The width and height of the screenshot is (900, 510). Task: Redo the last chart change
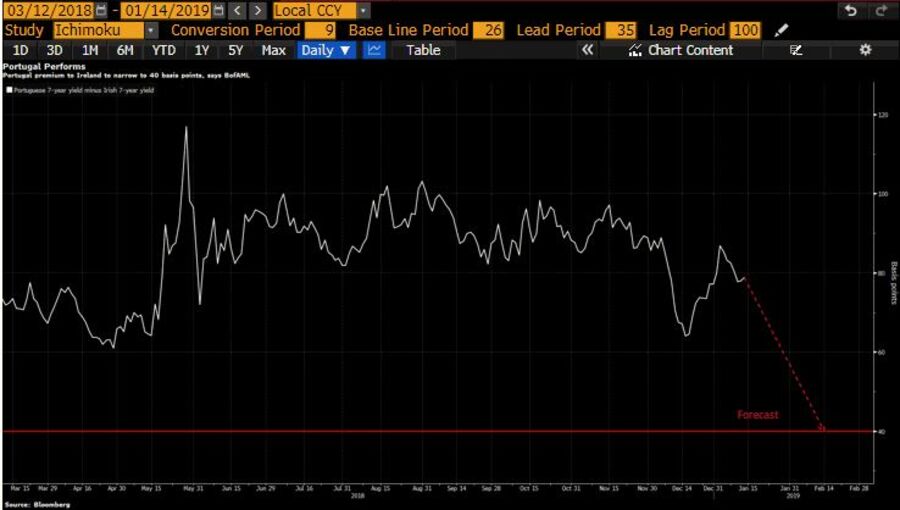881,10
